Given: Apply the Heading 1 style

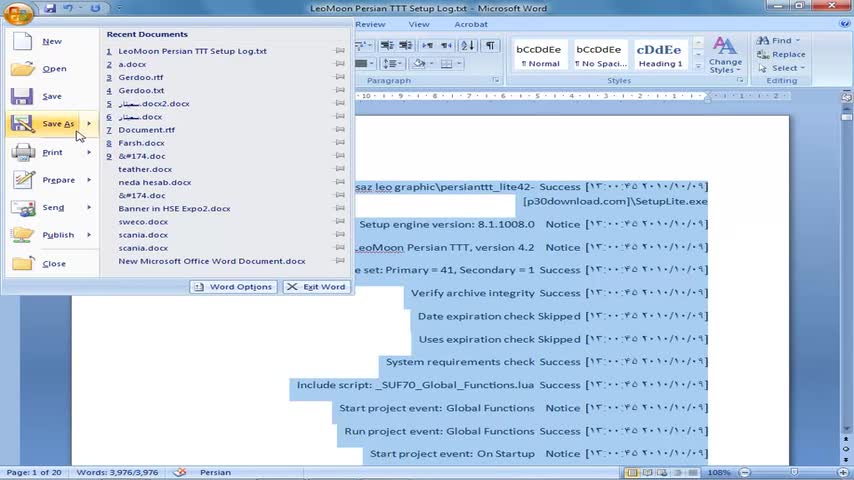Looking at the screenshot, I should (660, 55).
